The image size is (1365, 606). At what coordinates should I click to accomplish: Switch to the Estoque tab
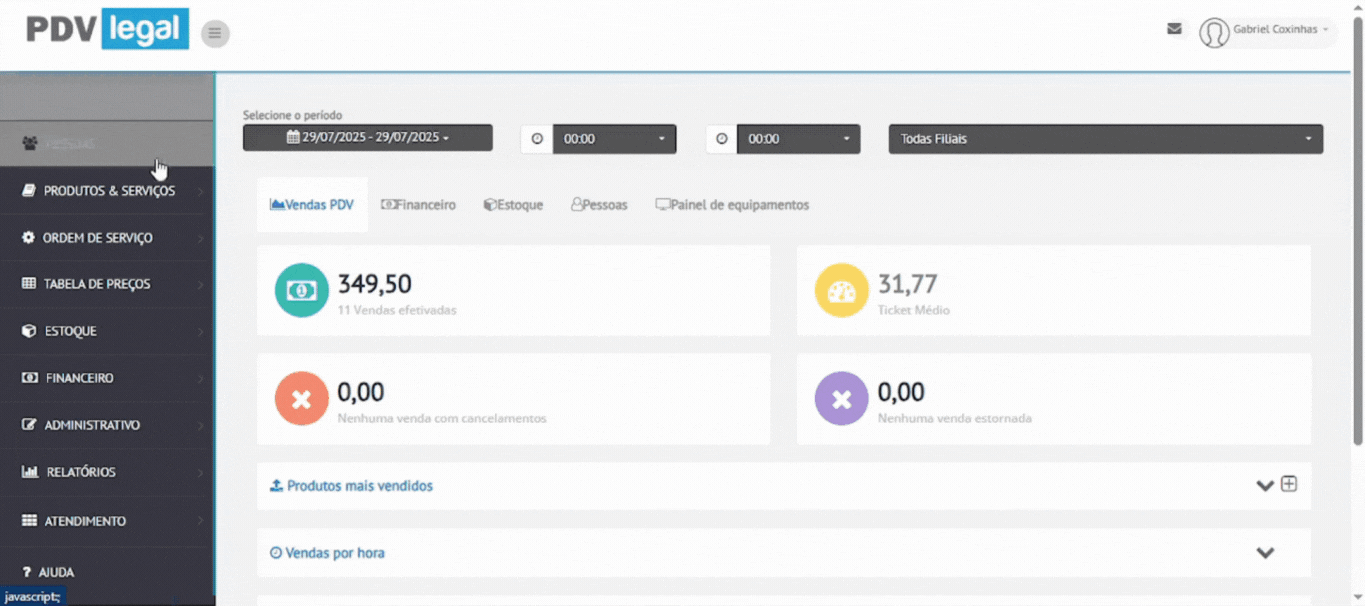[x=513, y=205]
